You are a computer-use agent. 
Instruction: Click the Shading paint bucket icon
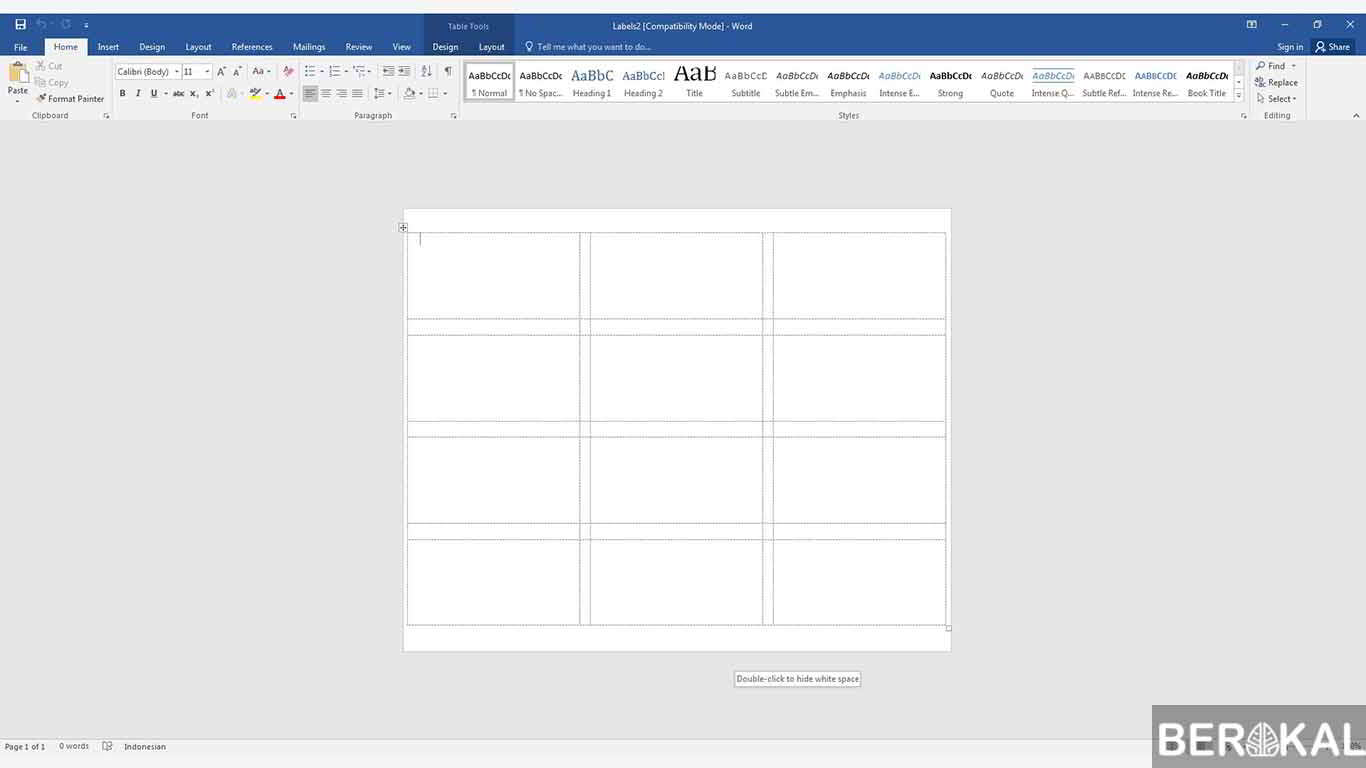tap(409, 94)
